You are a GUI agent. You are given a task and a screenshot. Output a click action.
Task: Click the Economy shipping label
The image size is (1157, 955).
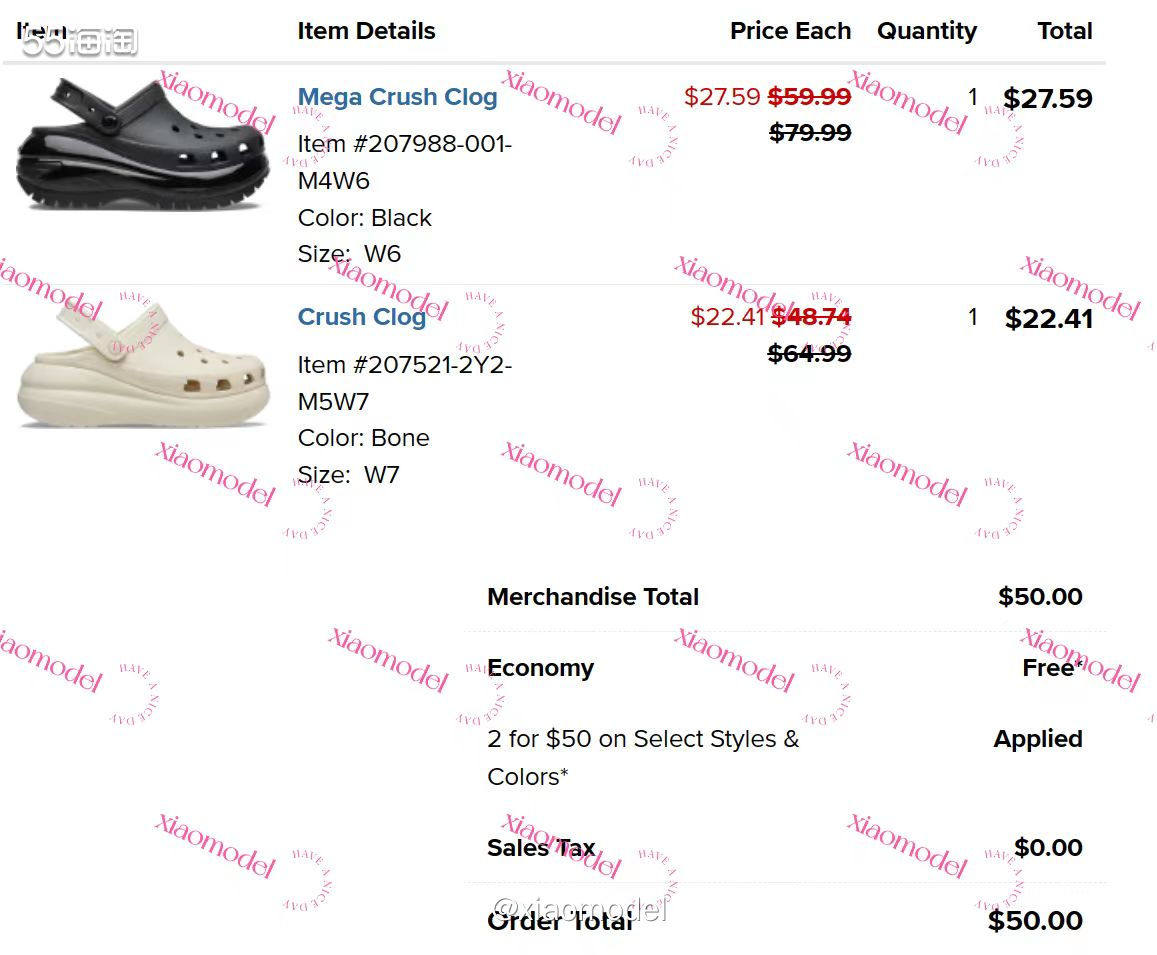coord(541,668)
